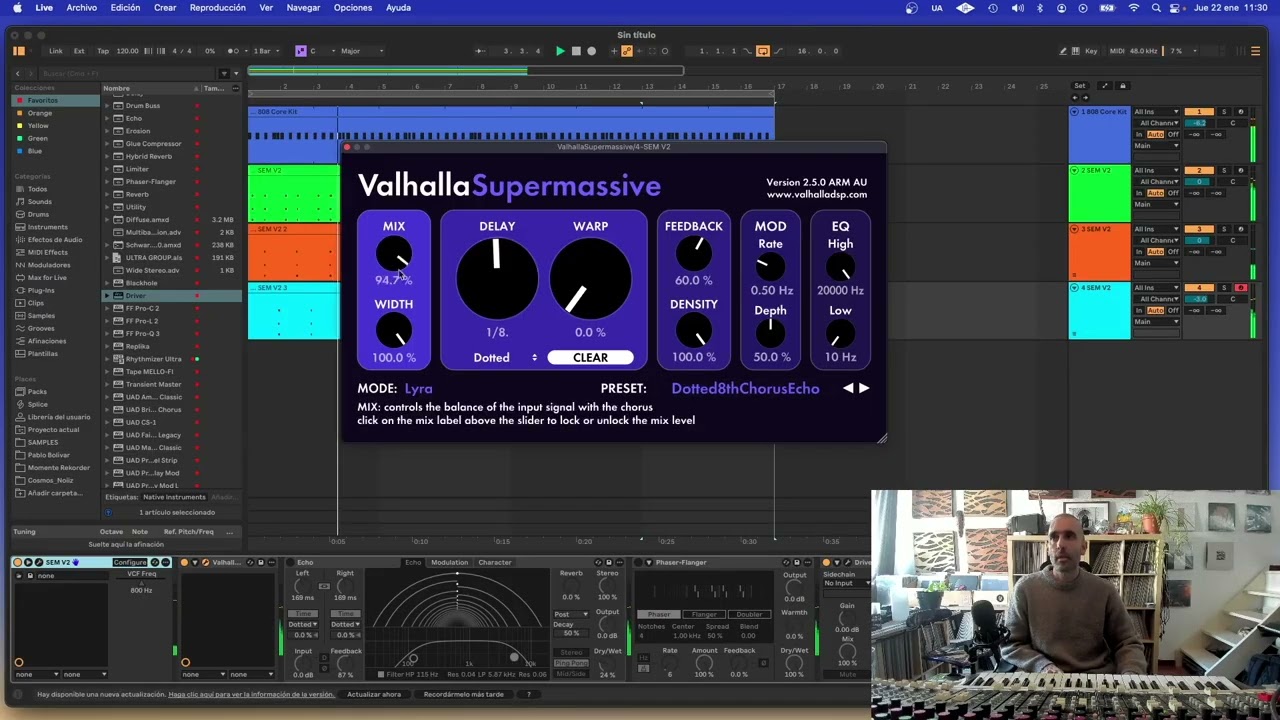This screenshot has height=720, width=1280.
Task: Toggle the purple Scale Mode icon
Action: [x=301, y=51]
